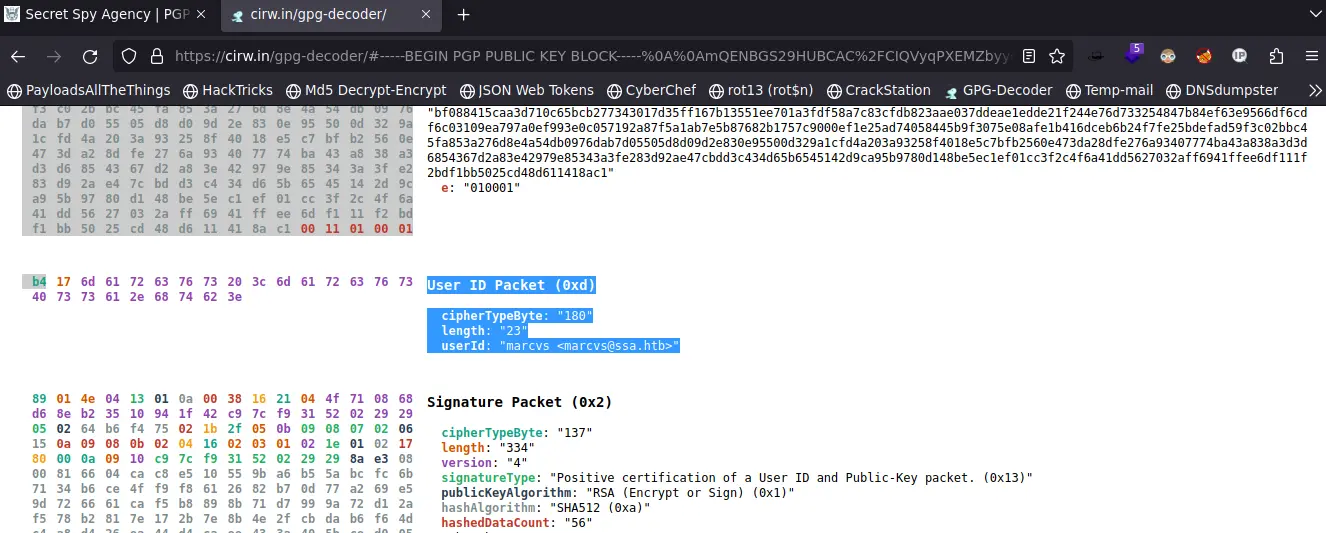This screenshot has height=533, width=1326.
Task: Go forward to next page
Action: [x=54, y=56]
